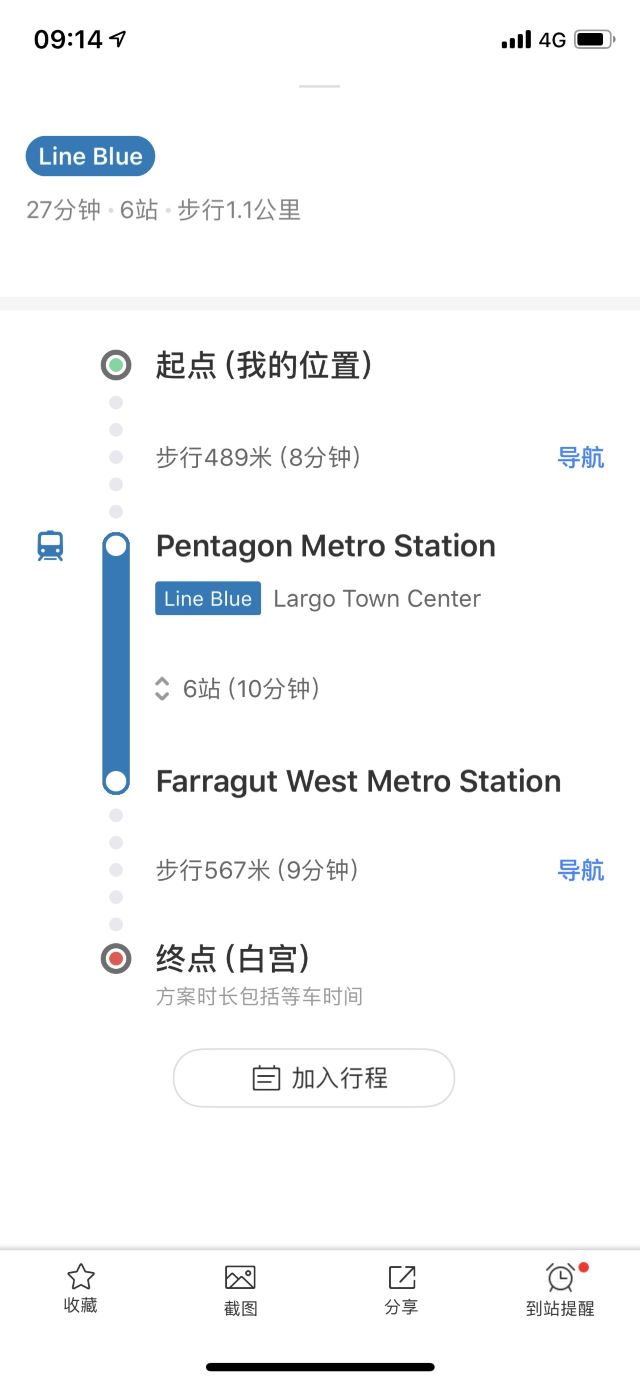Image resolution: width=640 pixels, height=1385 pixels.
Task: Open navigation for 489米 walk
Action: (581, 457)
